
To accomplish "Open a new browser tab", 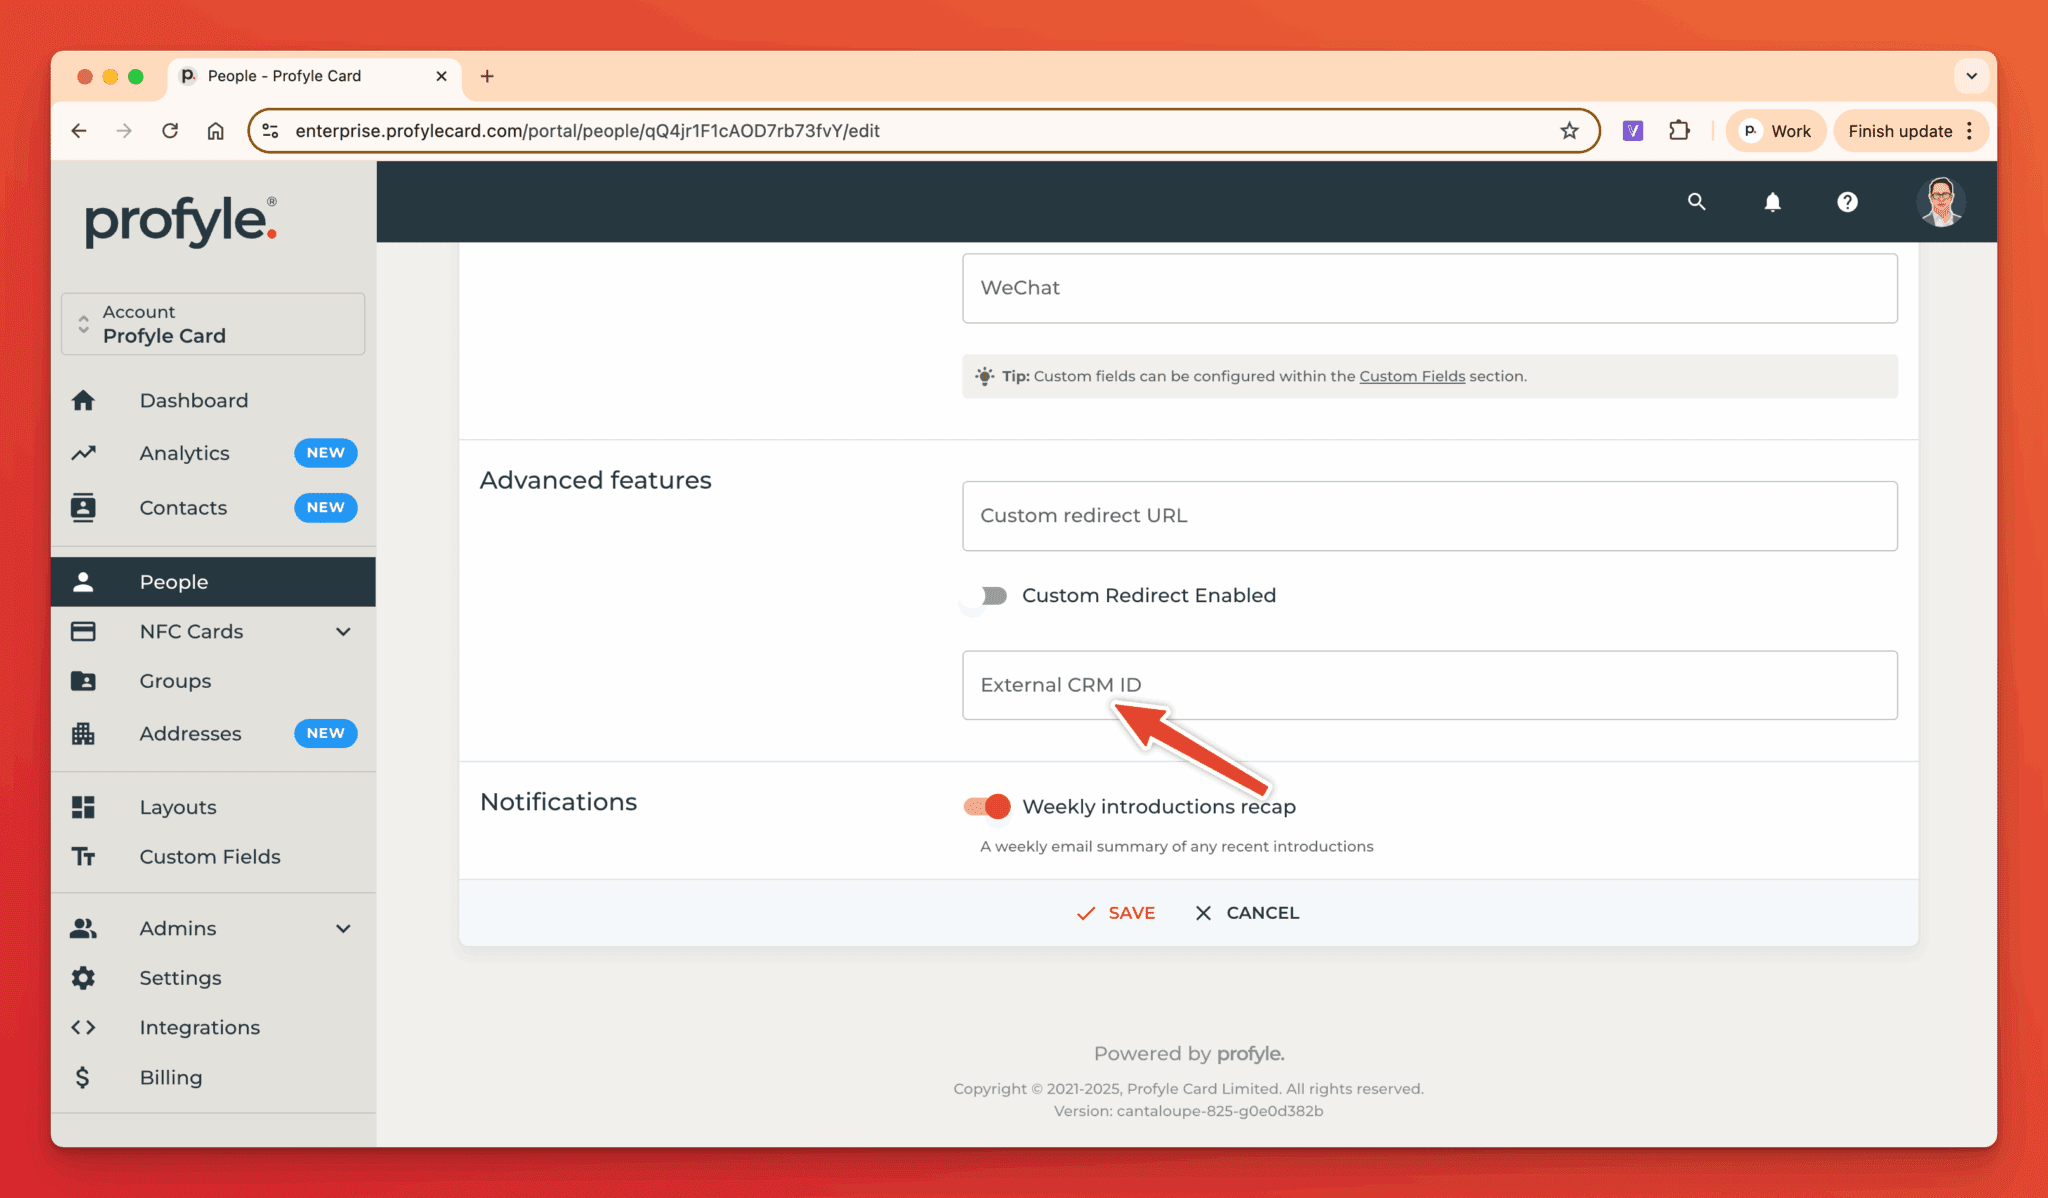I will (x=487, y=76).
